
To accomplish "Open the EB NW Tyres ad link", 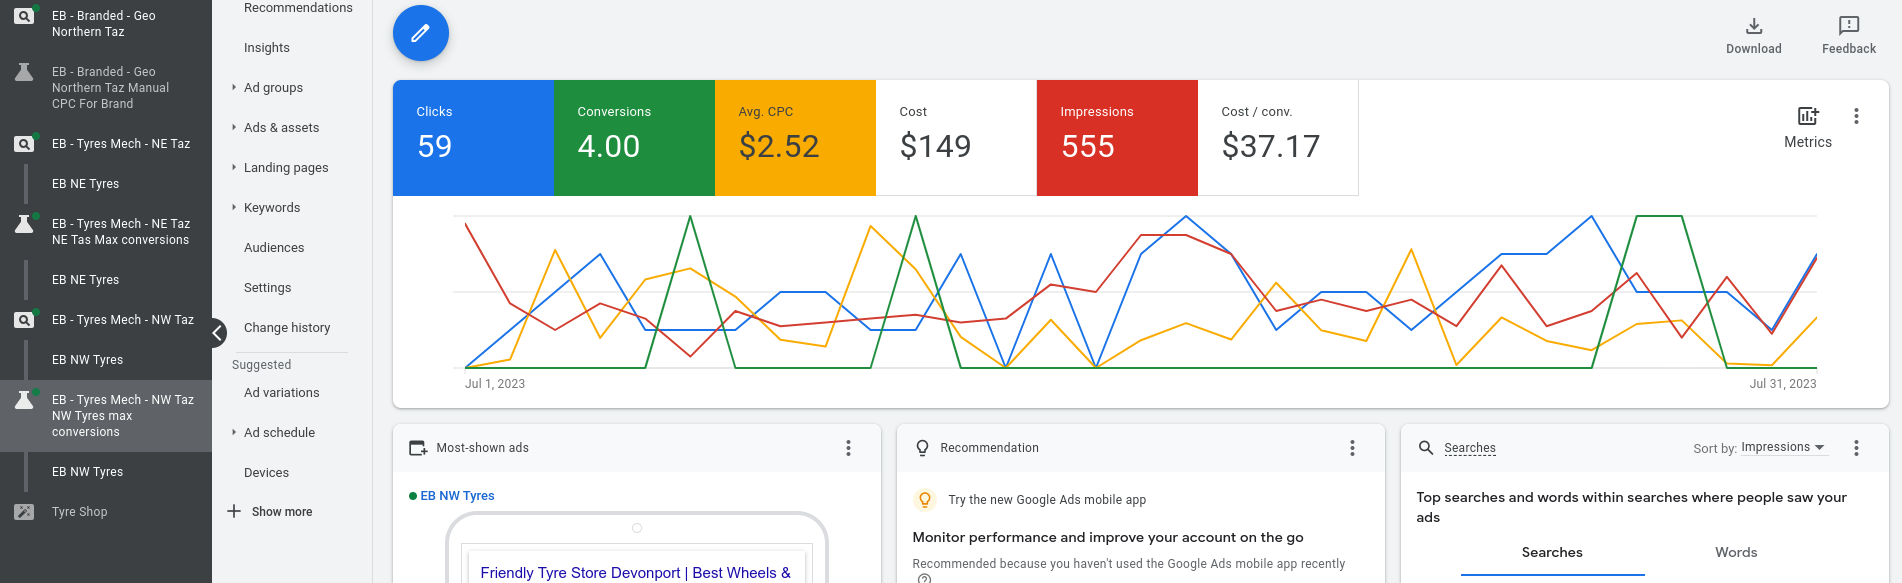I will (x=457, y=496).
